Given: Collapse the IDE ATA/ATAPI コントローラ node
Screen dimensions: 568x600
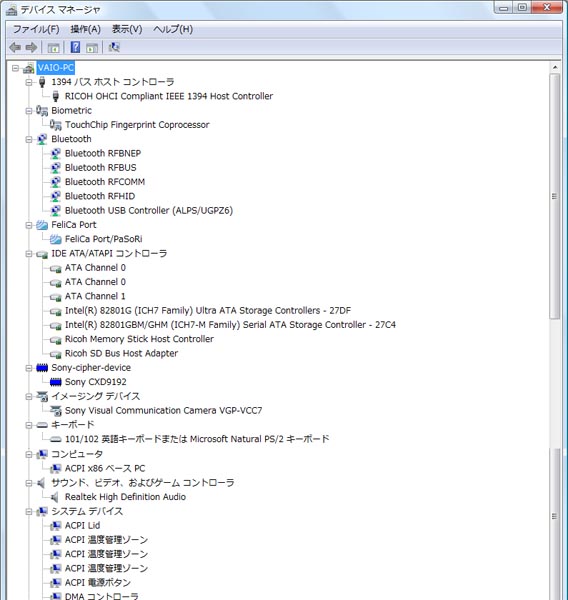Looking at the screenshot, I should pos(29,254).
